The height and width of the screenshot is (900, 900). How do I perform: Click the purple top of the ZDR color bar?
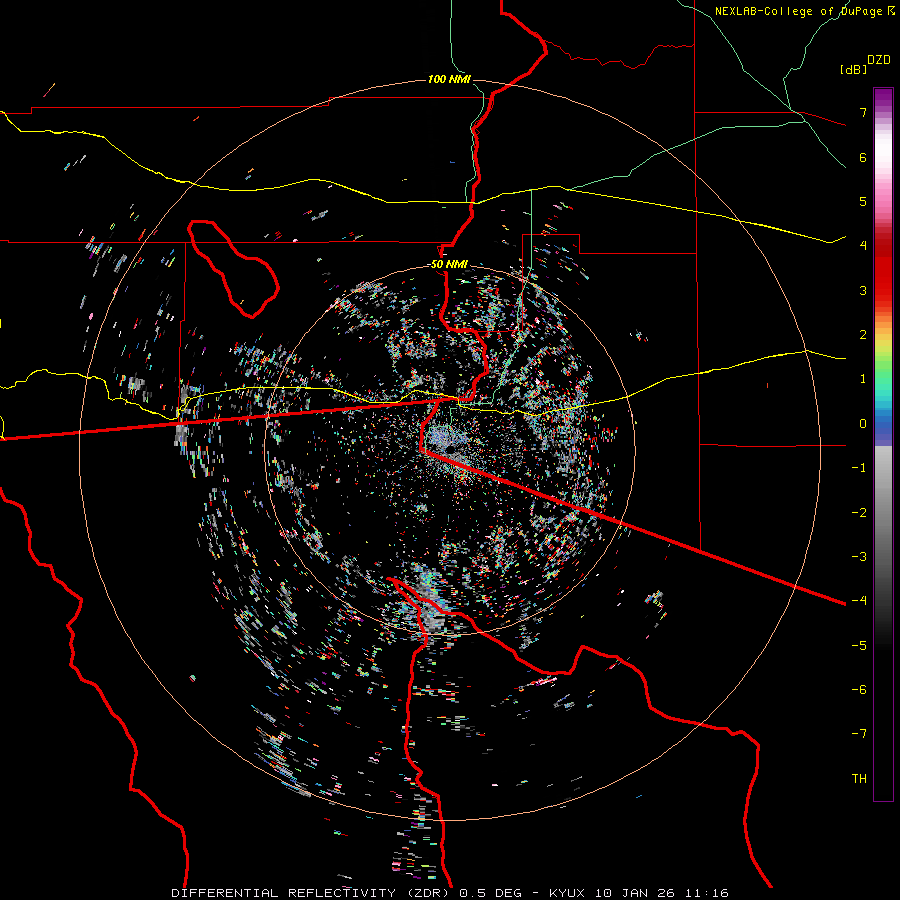[x=883, y=98]
